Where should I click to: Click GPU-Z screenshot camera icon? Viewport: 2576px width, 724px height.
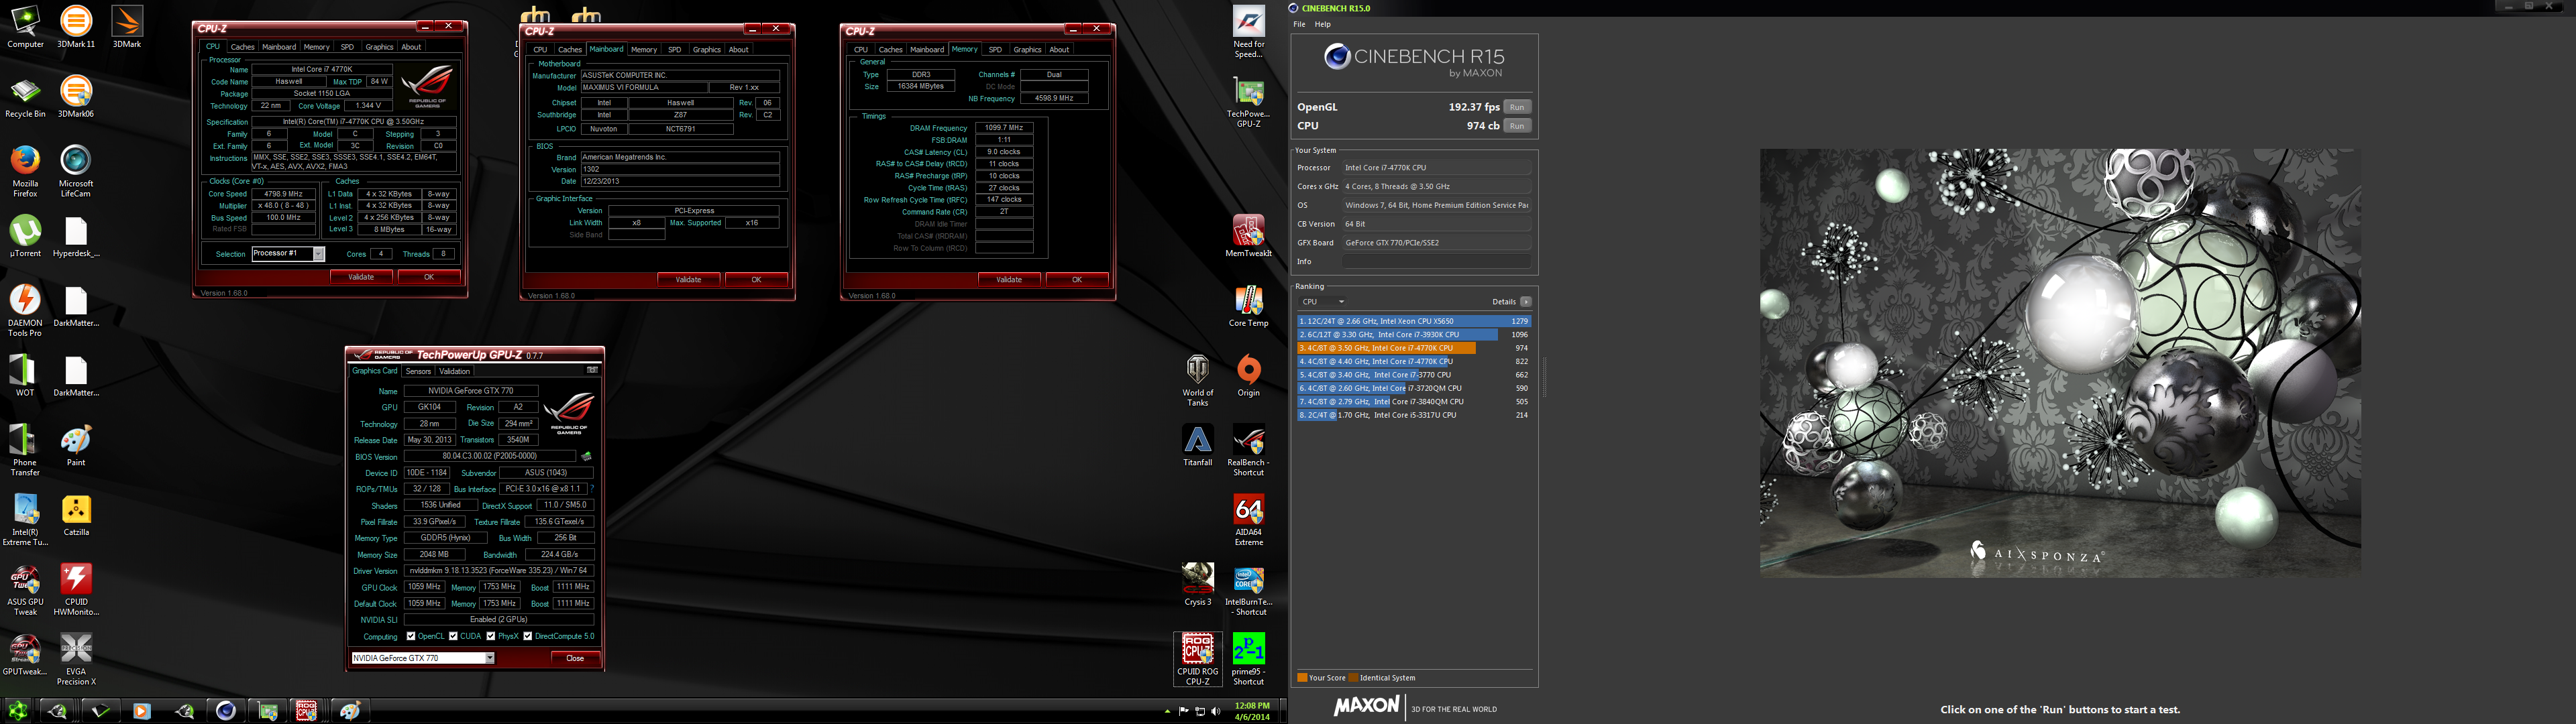click(592, 370)
